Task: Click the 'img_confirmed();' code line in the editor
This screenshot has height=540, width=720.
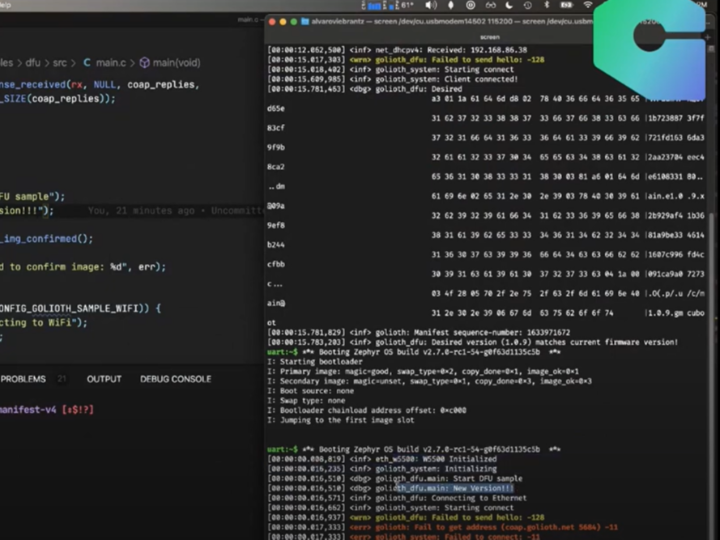Action: tap(46, 239)
